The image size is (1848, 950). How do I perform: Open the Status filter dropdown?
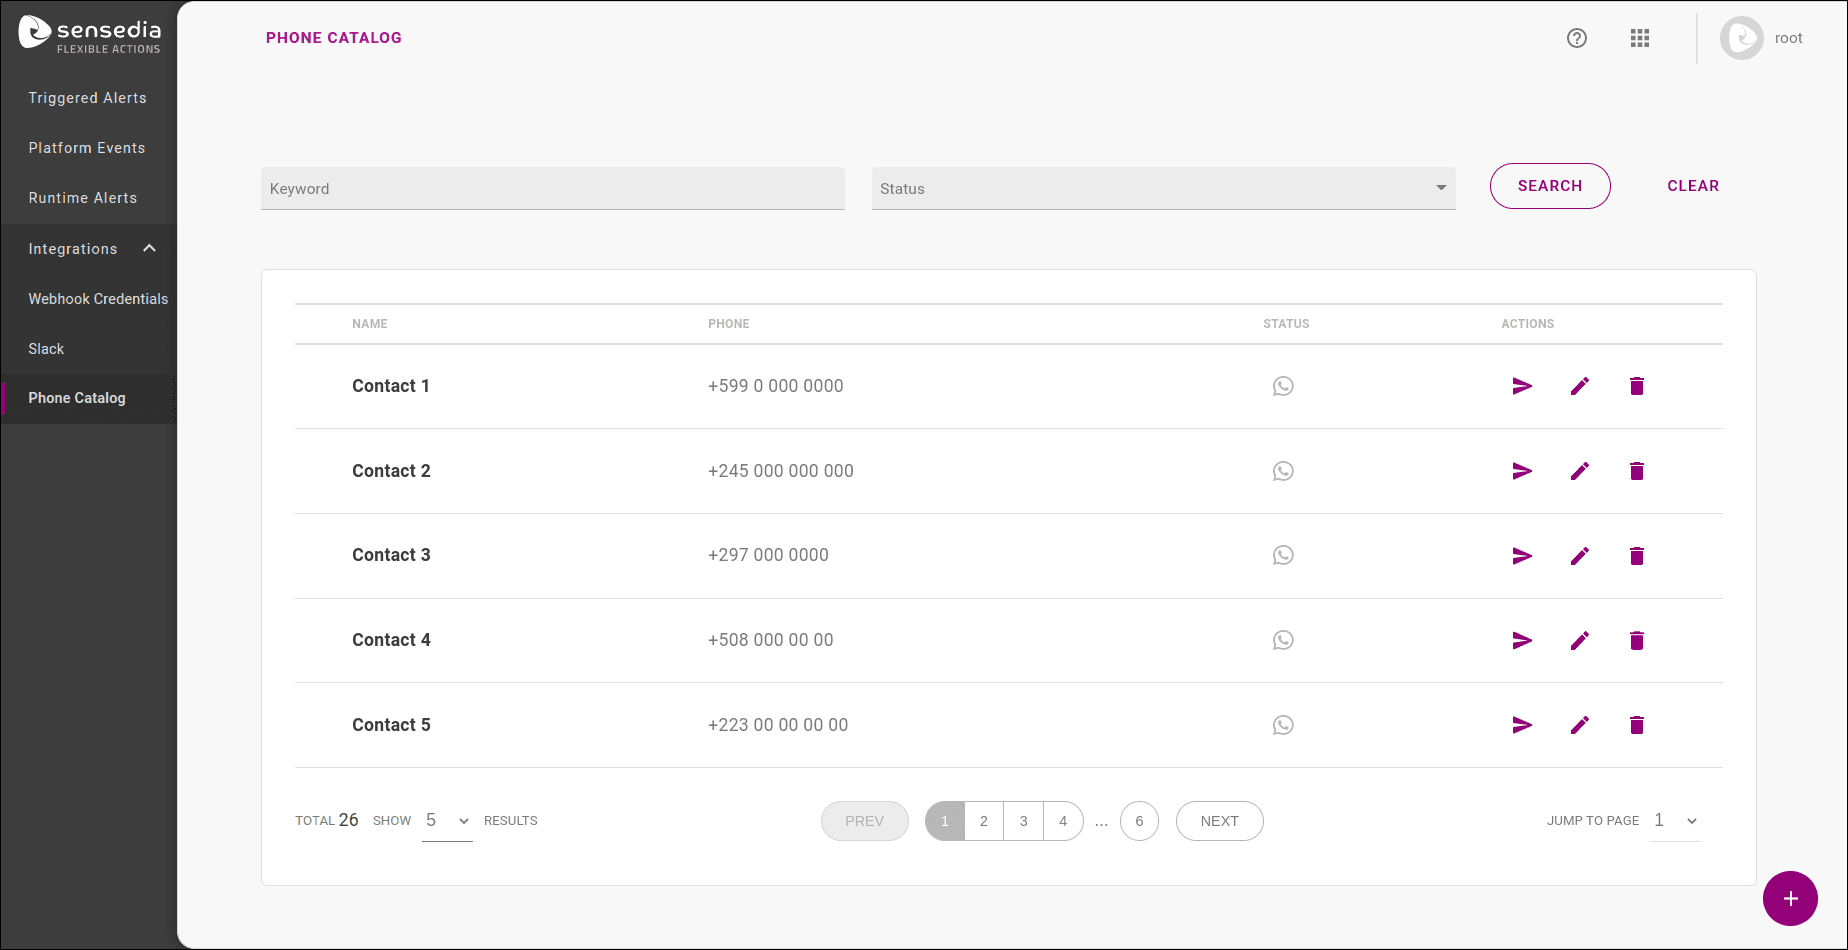coord(1162,188)
